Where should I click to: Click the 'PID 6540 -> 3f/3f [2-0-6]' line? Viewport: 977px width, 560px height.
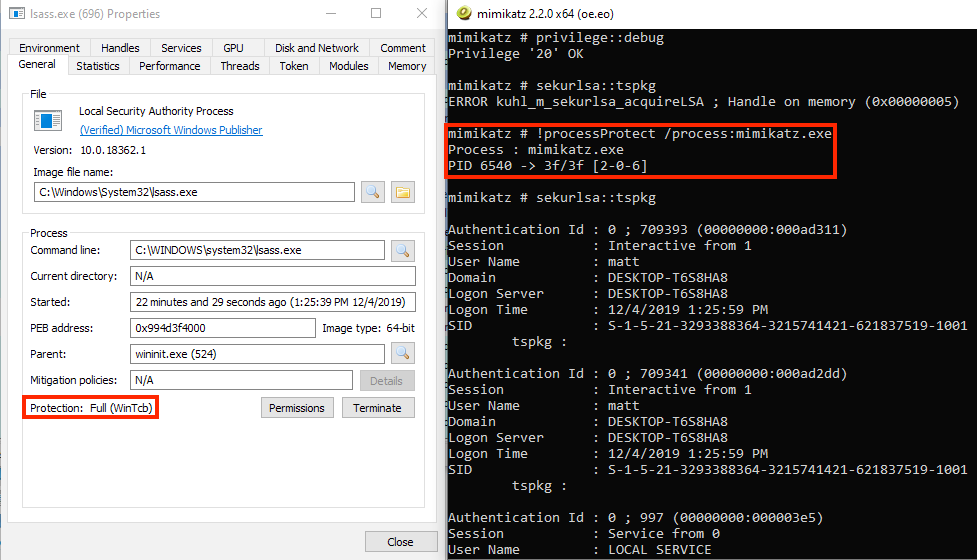tap(548, 166)
